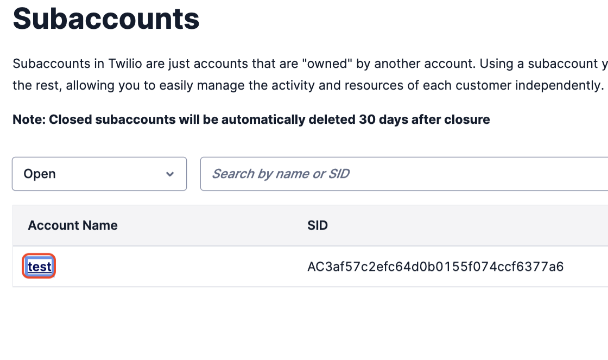The image size is (608, 360).
Task: Click the second line of the description paragraph
Action: click(x=308, y=85)
